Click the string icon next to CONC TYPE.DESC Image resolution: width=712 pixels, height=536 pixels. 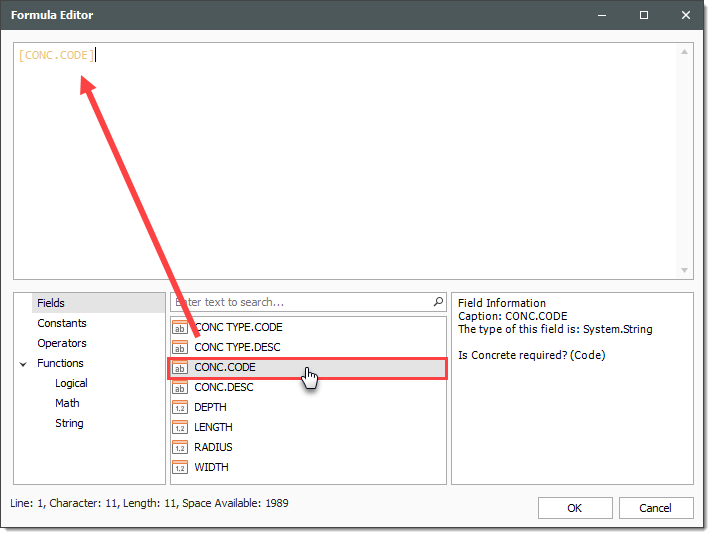180,348
